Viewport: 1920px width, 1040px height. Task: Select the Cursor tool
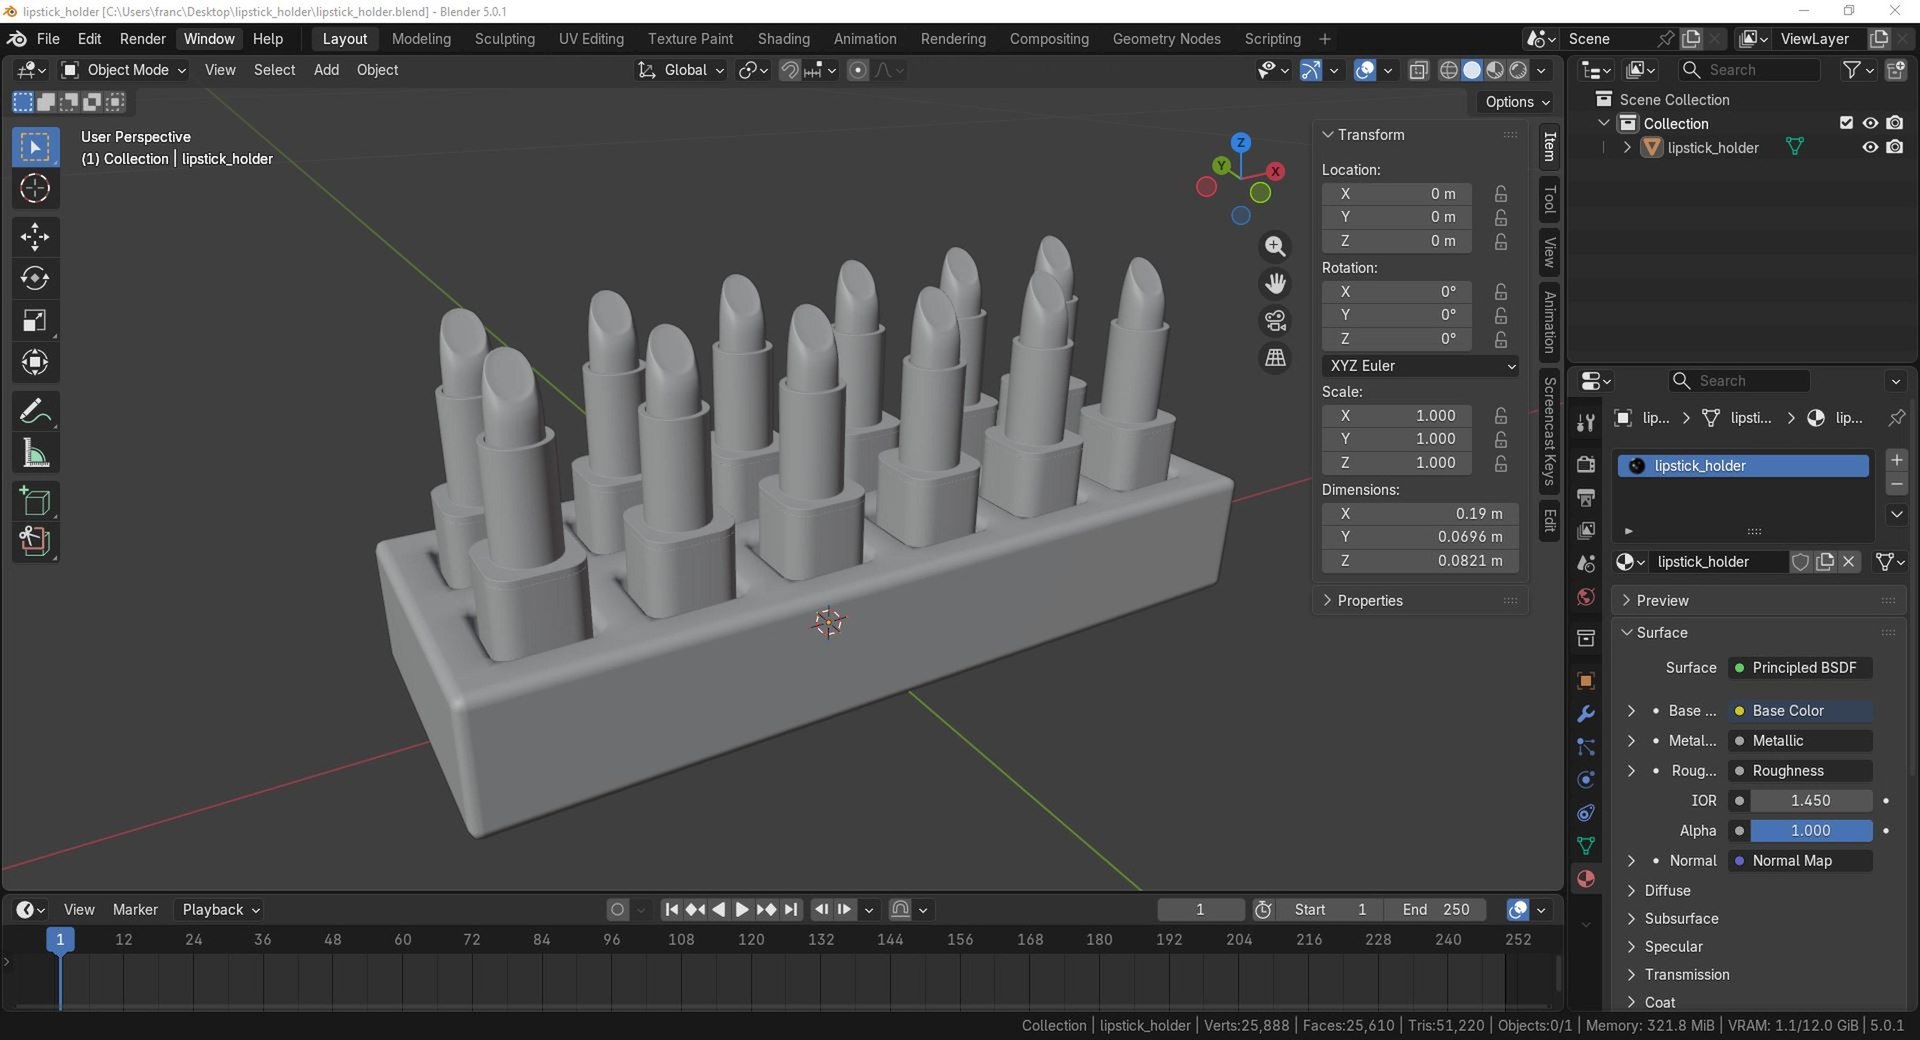pos(35,189)
